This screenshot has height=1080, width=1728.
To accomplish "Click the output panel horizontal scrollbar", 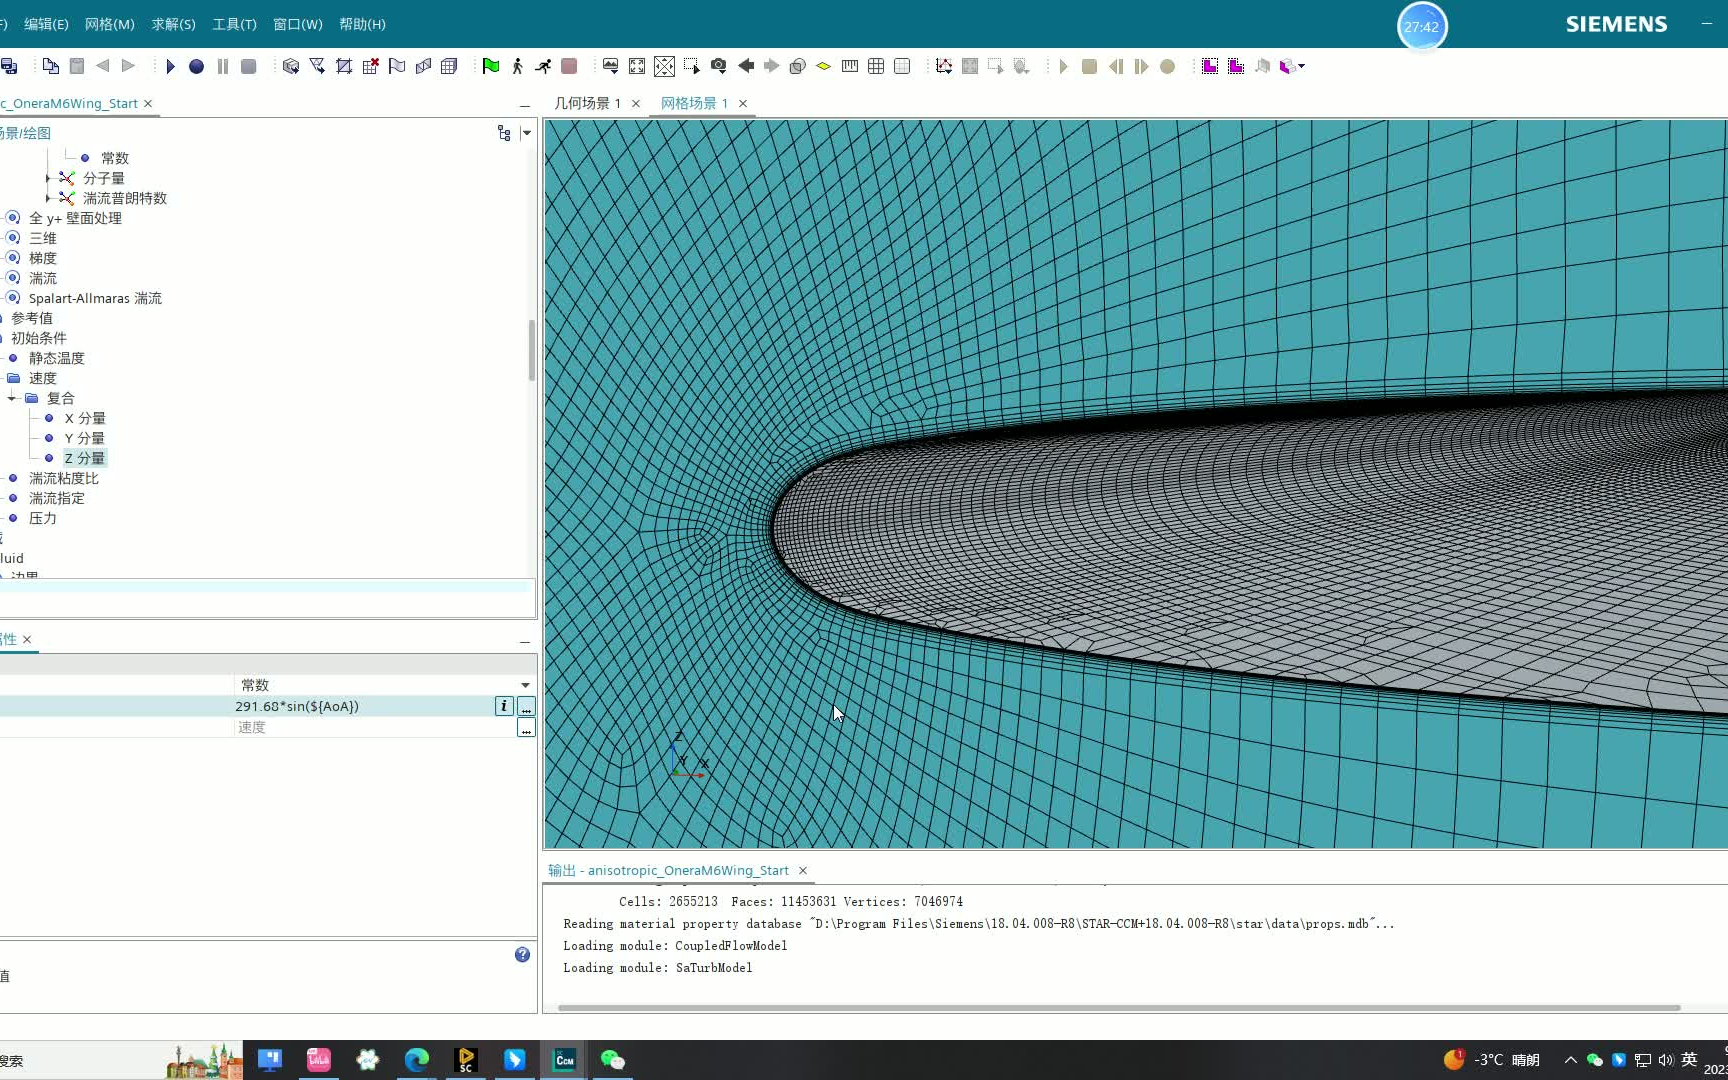I will (1118, 1007).
